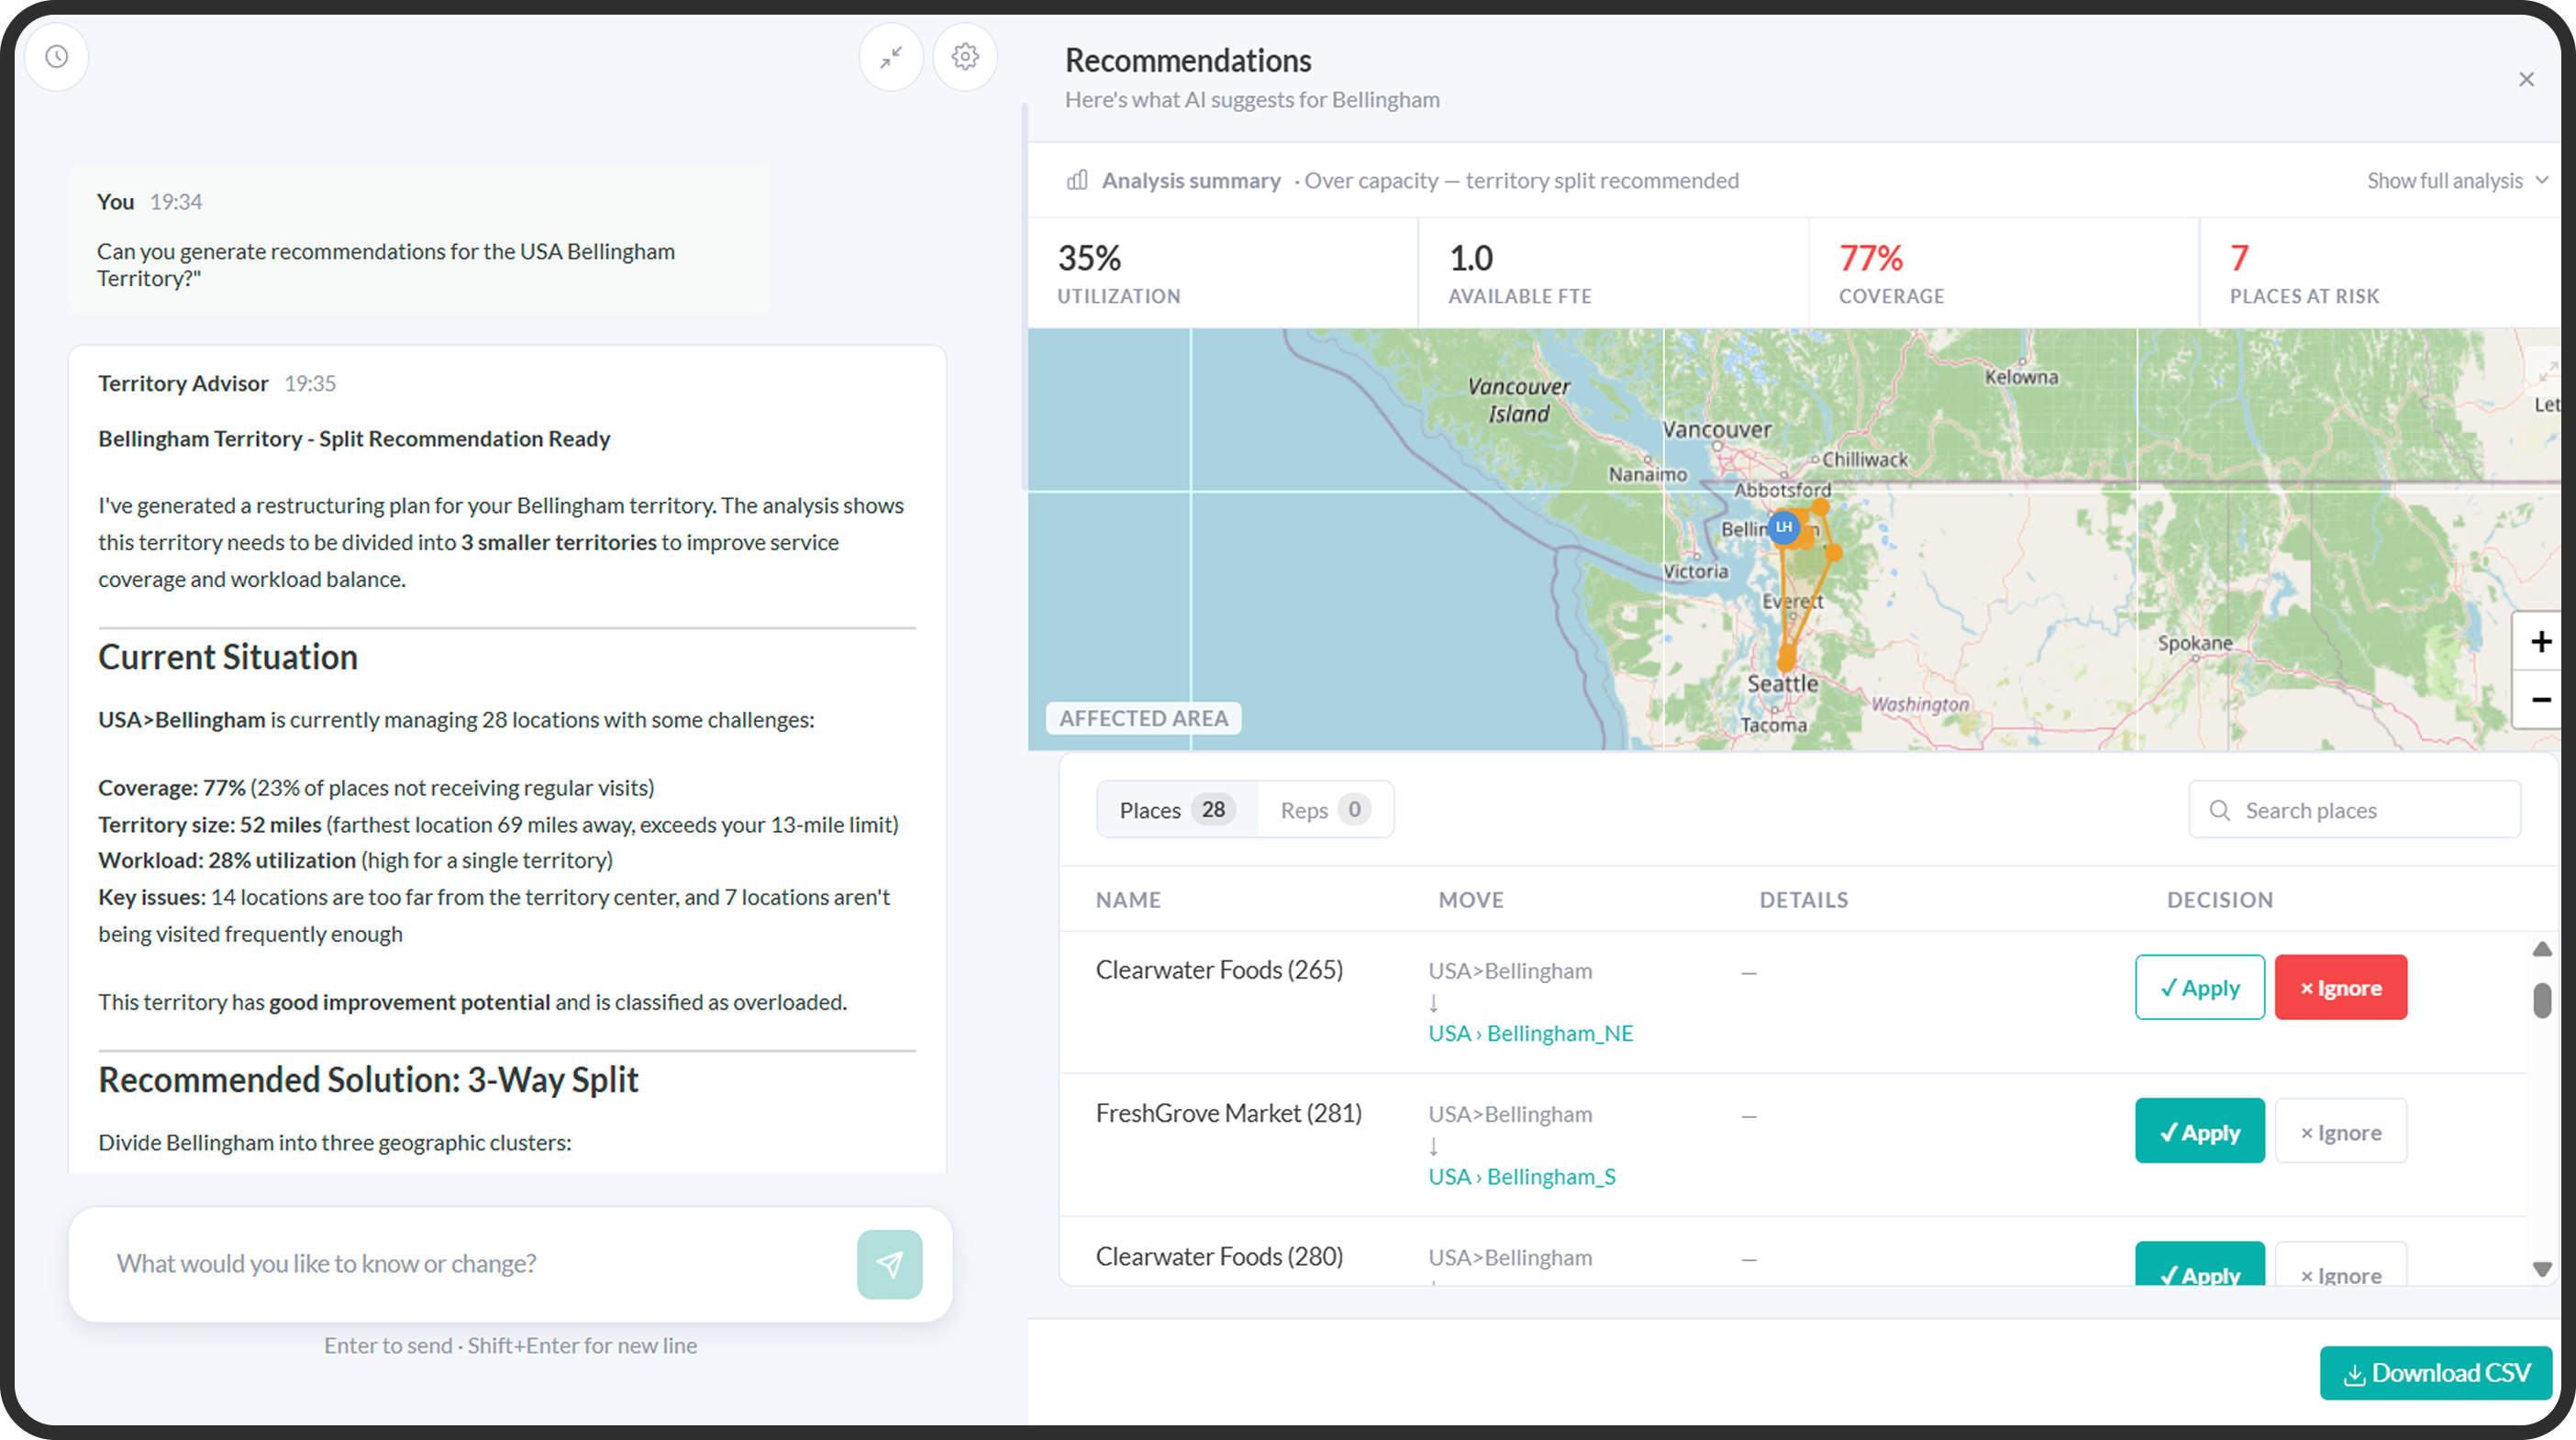This screenshot has width=2576, height=1440.
Task: Click the analysis summary chart icon
Action: (1077, 180)
